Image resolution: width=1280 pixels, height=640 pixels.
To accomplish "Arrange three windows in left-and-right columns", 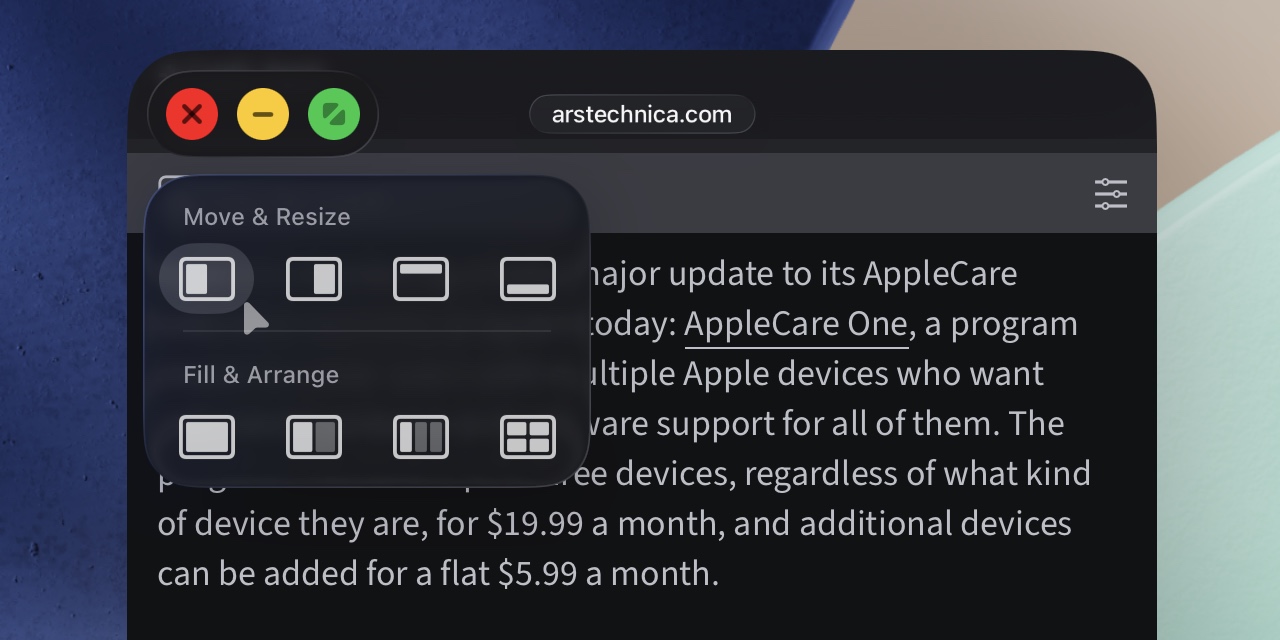I will coord(421,437).
